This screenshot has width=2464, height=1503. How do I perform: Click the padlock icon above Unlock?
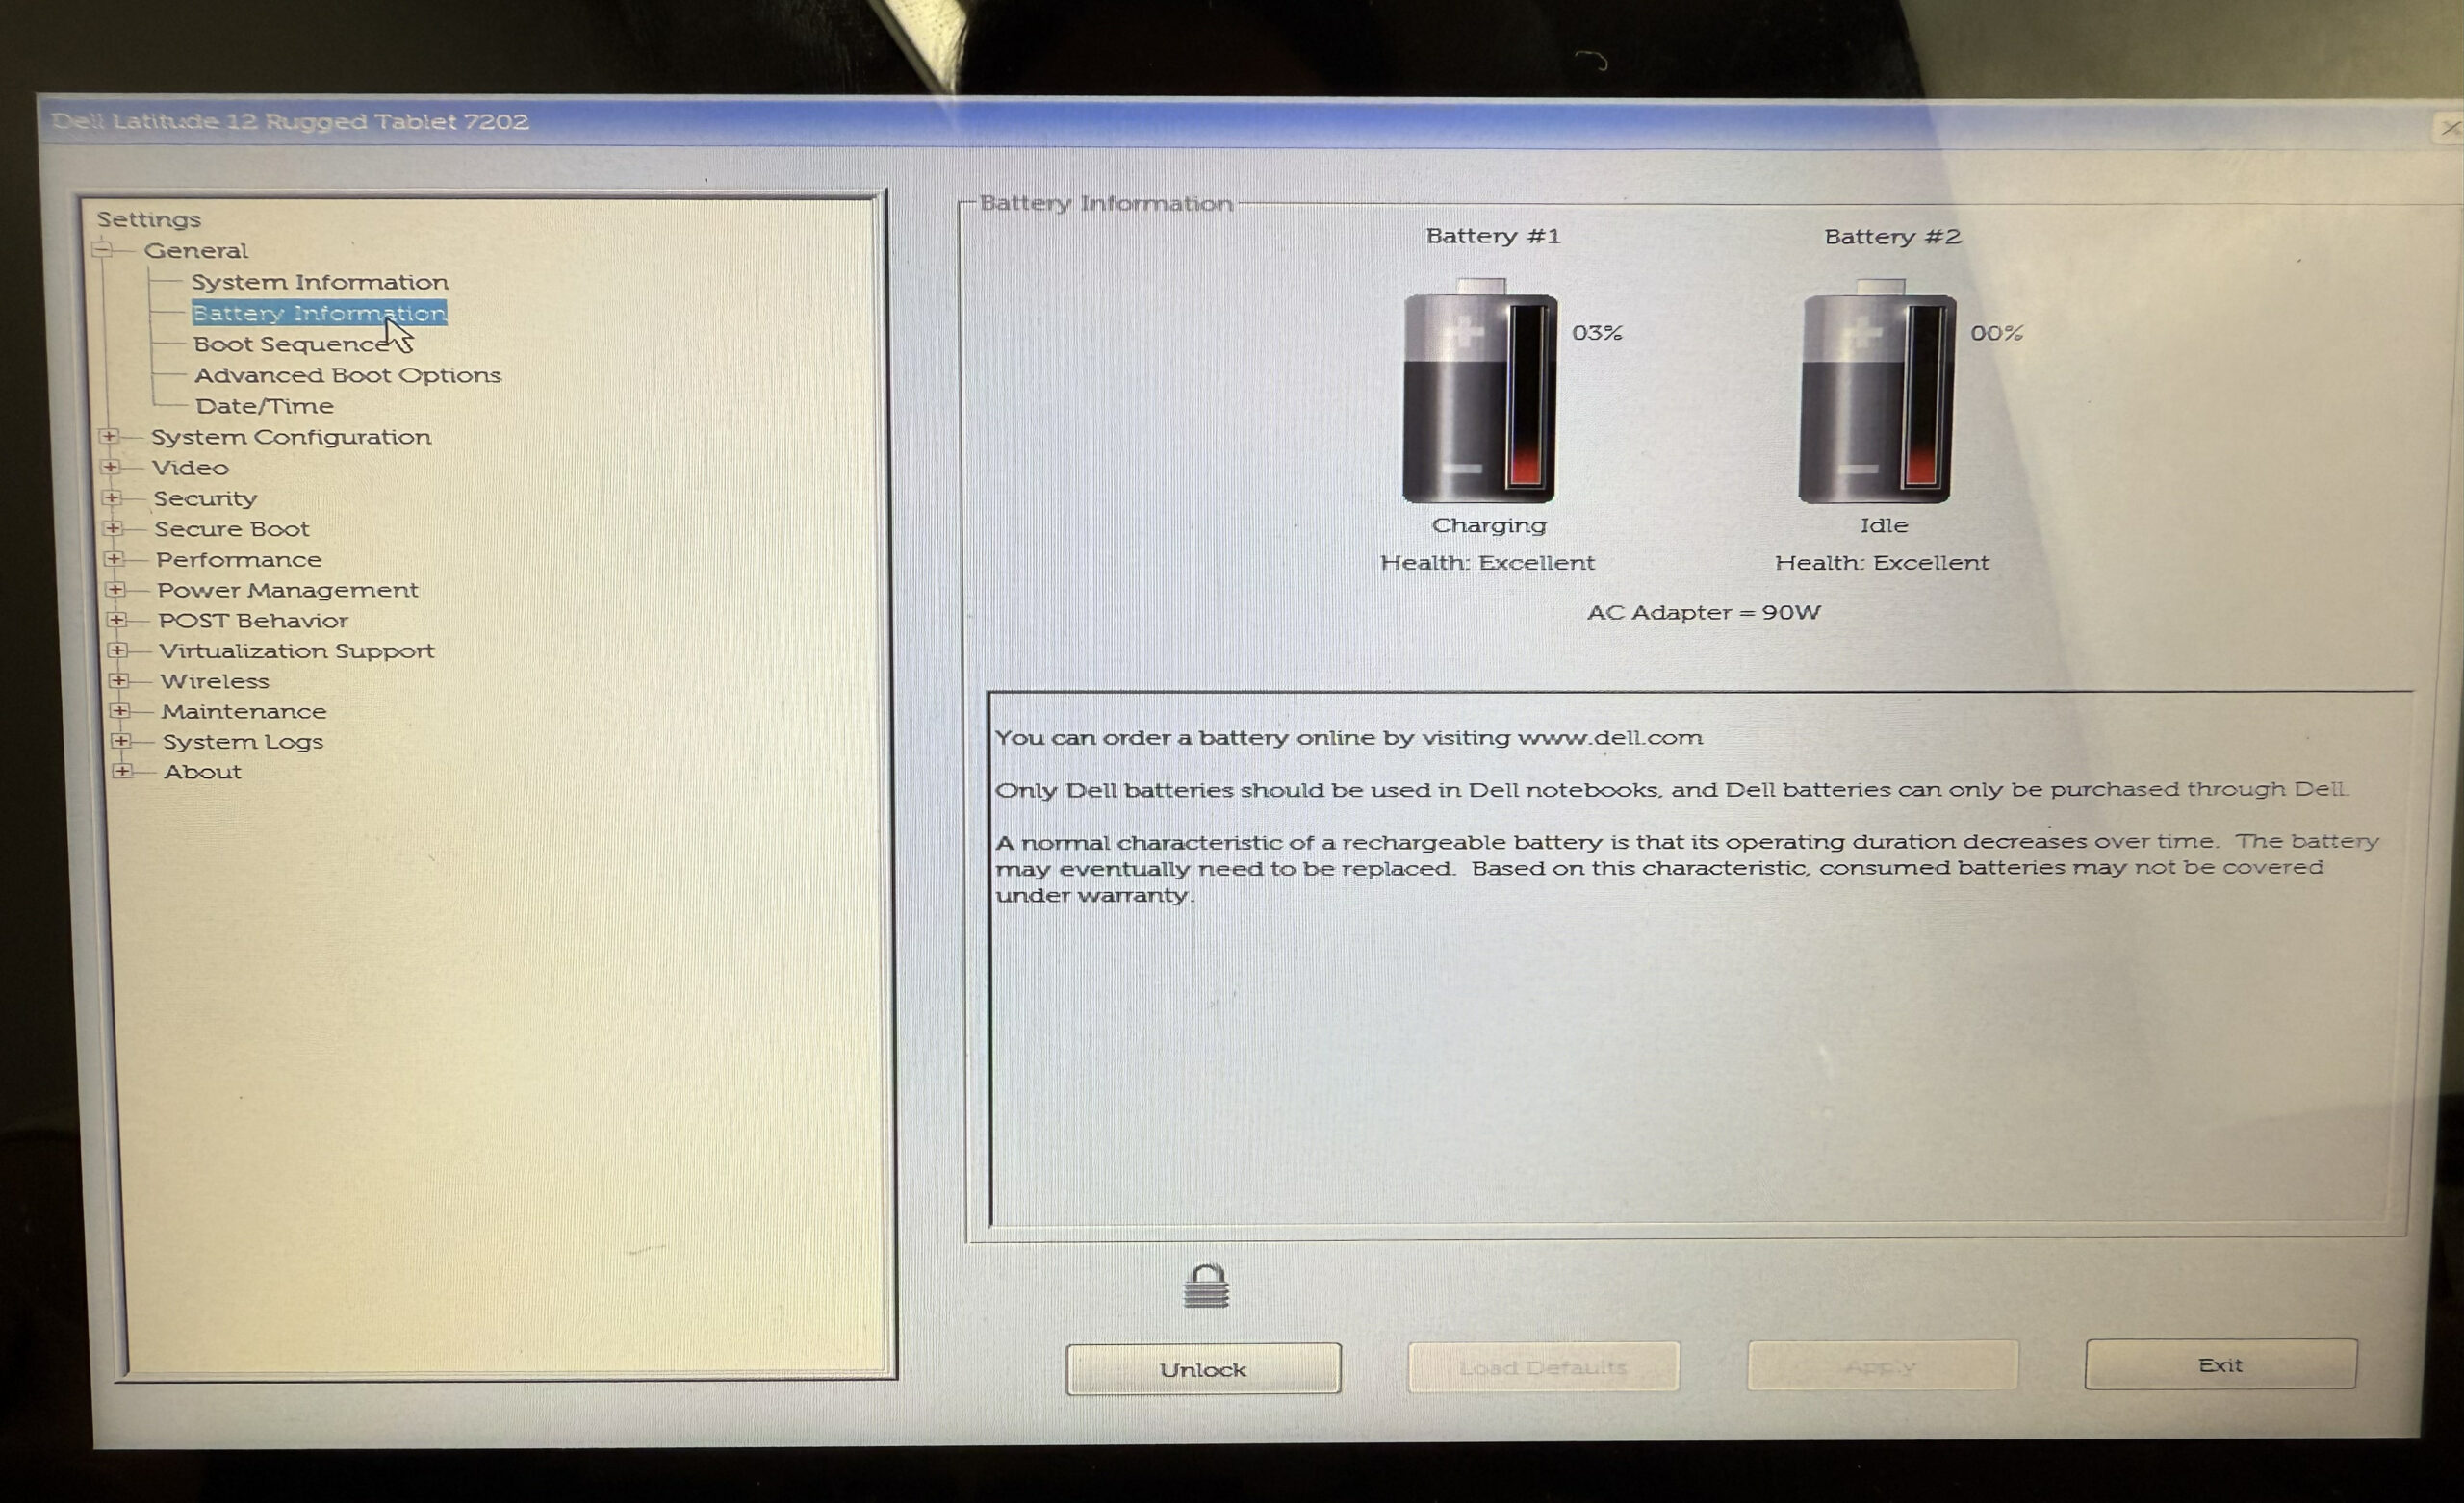click(1206, 1286)
